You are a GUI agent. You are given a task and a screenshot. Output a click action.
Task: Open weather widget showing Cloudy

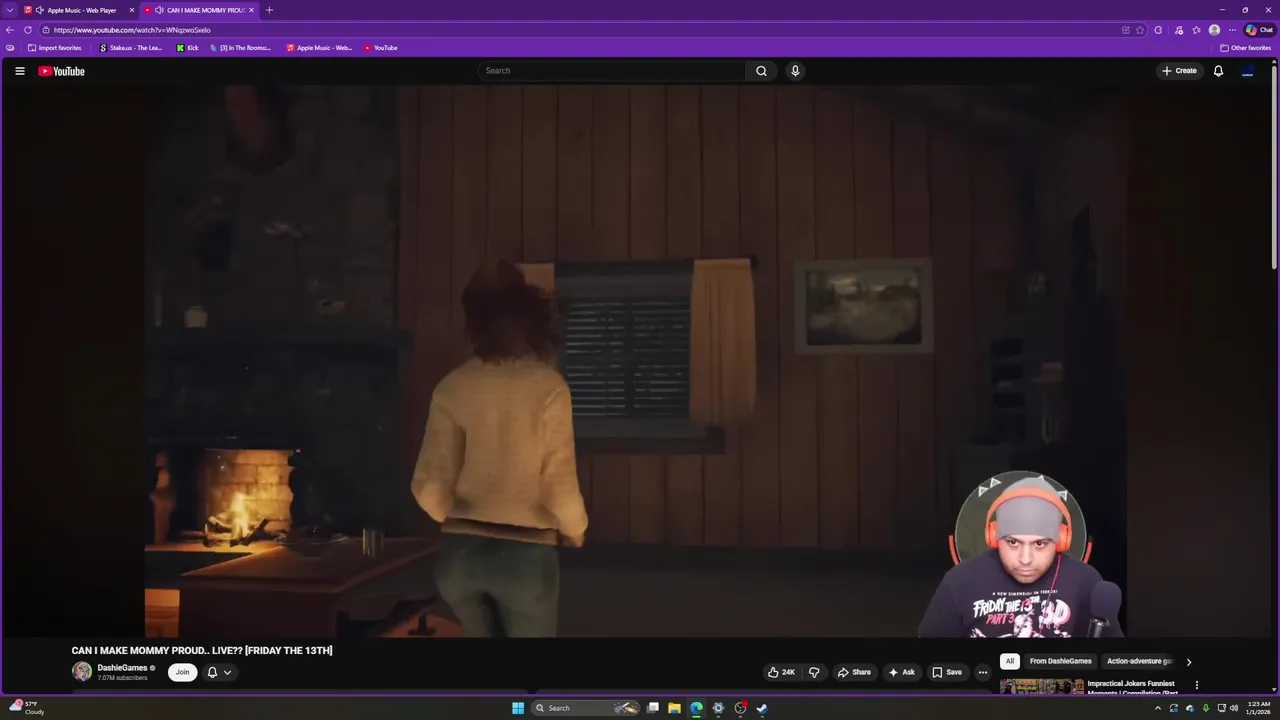(x=27, y=708)
